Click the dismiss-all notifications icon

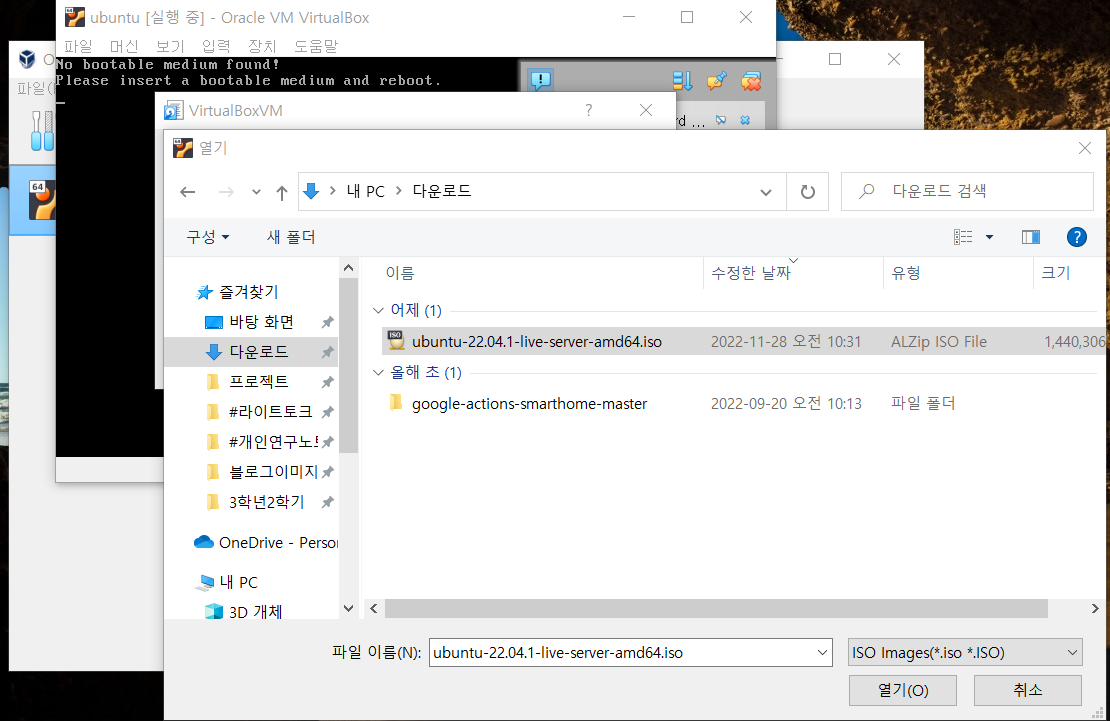(751, 81)
